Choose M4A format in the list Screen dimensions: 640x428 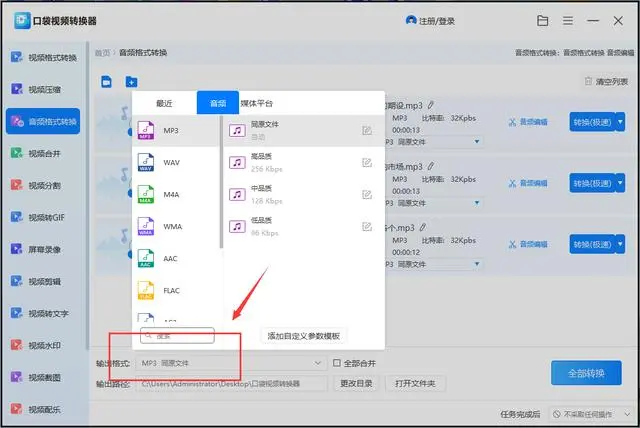tap(176, 195)
